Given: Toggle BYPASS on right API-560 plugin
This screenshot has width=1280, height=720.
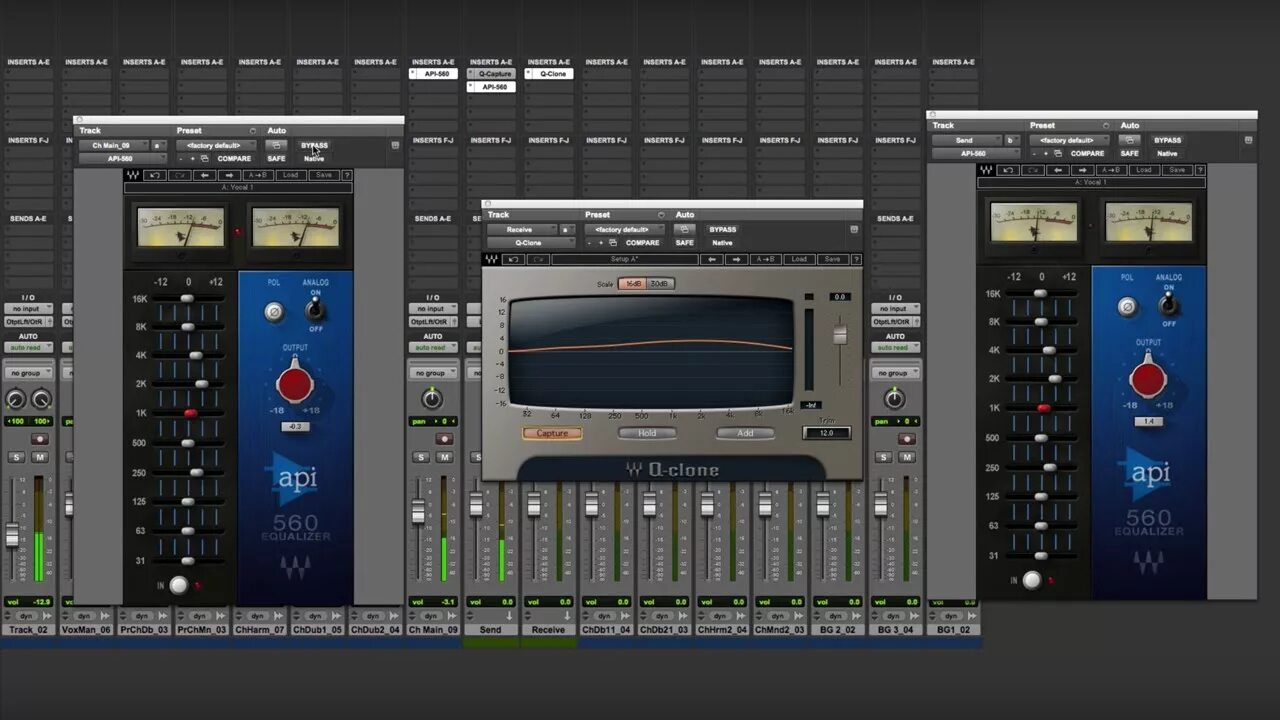Looking at the screenshot, I should 1167,140.
